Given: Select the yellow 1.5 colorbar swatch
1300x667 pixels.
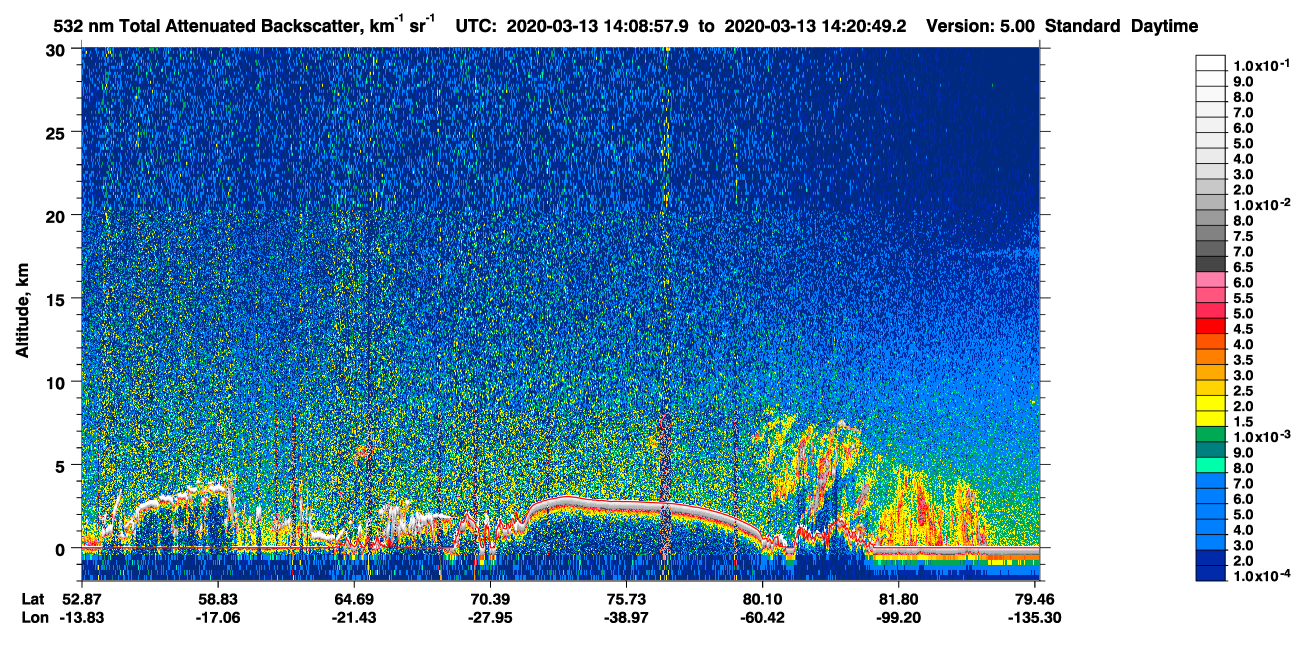Looking at the screenshot, I should 1211,421.
